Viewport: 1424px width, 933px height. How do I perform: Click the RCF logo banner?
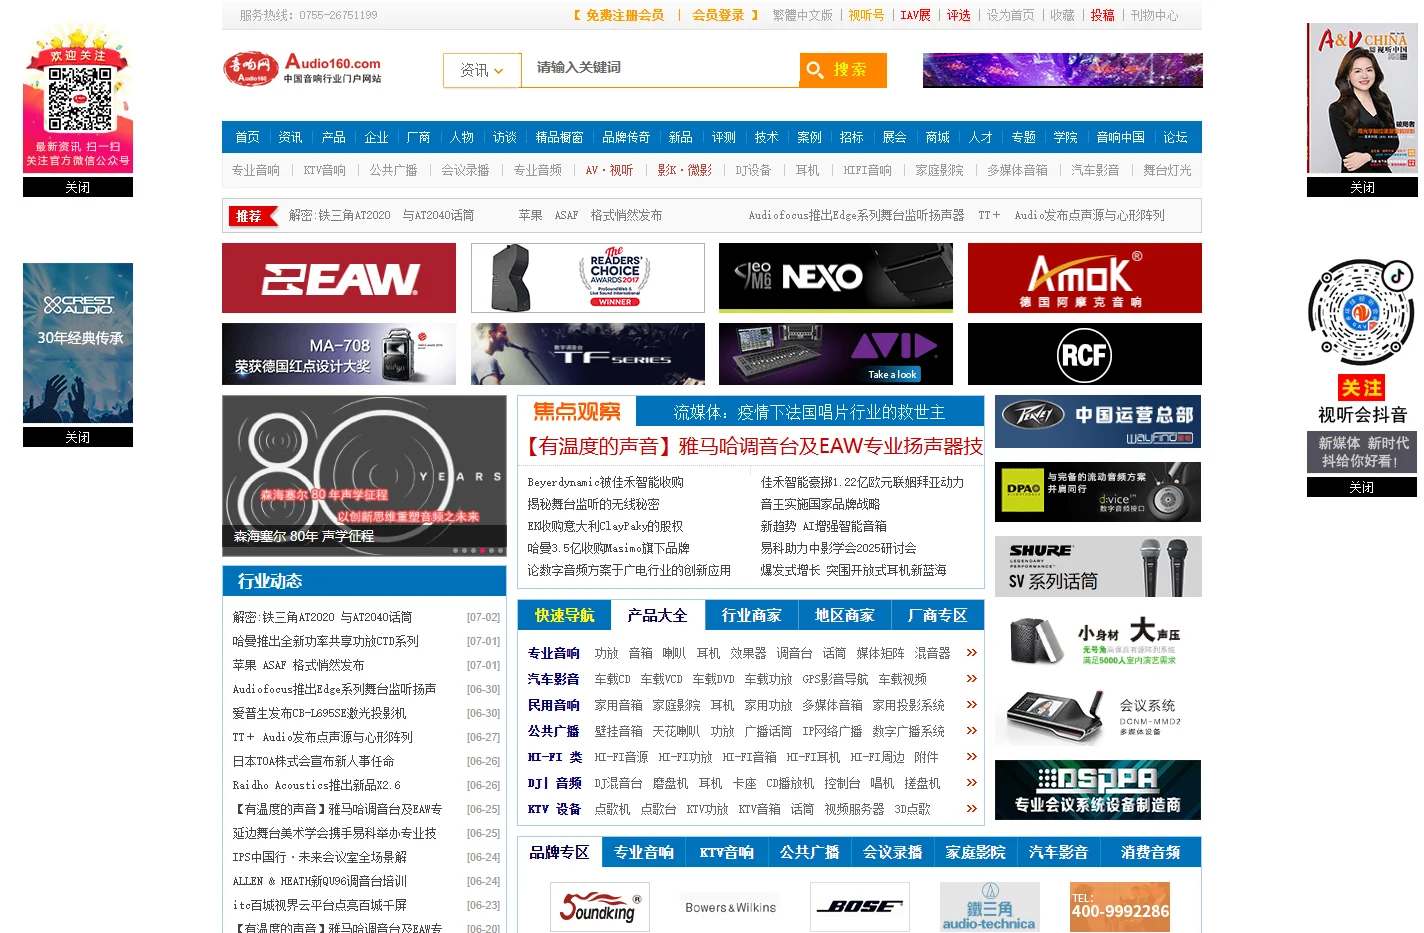pyautogui.click(x=1085, y=354)
